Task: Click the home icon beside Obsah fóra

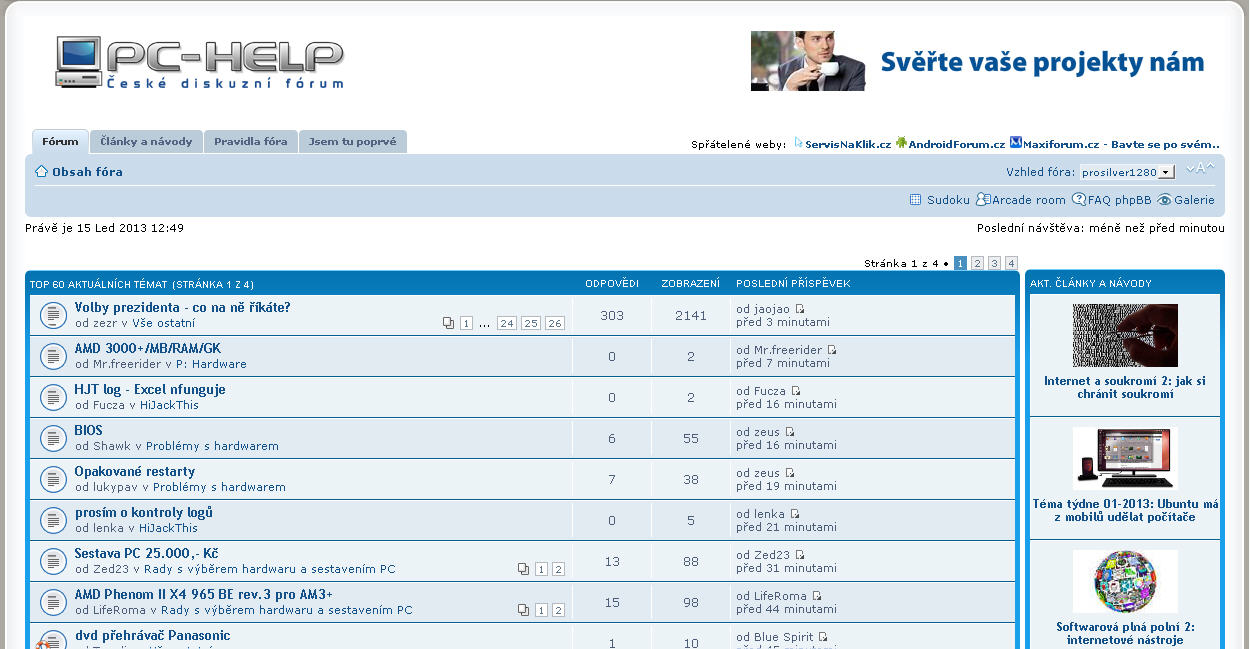Action: [42, 172]
